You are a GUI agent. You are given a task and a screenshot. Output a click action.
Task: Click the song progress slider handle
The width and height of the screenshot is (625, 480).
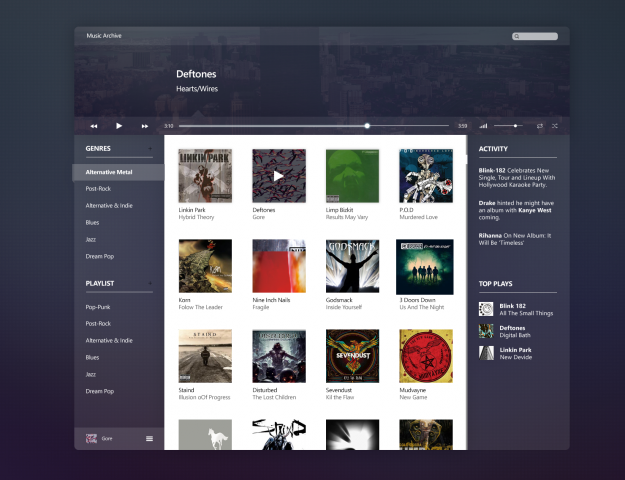(x=367, y=126)
